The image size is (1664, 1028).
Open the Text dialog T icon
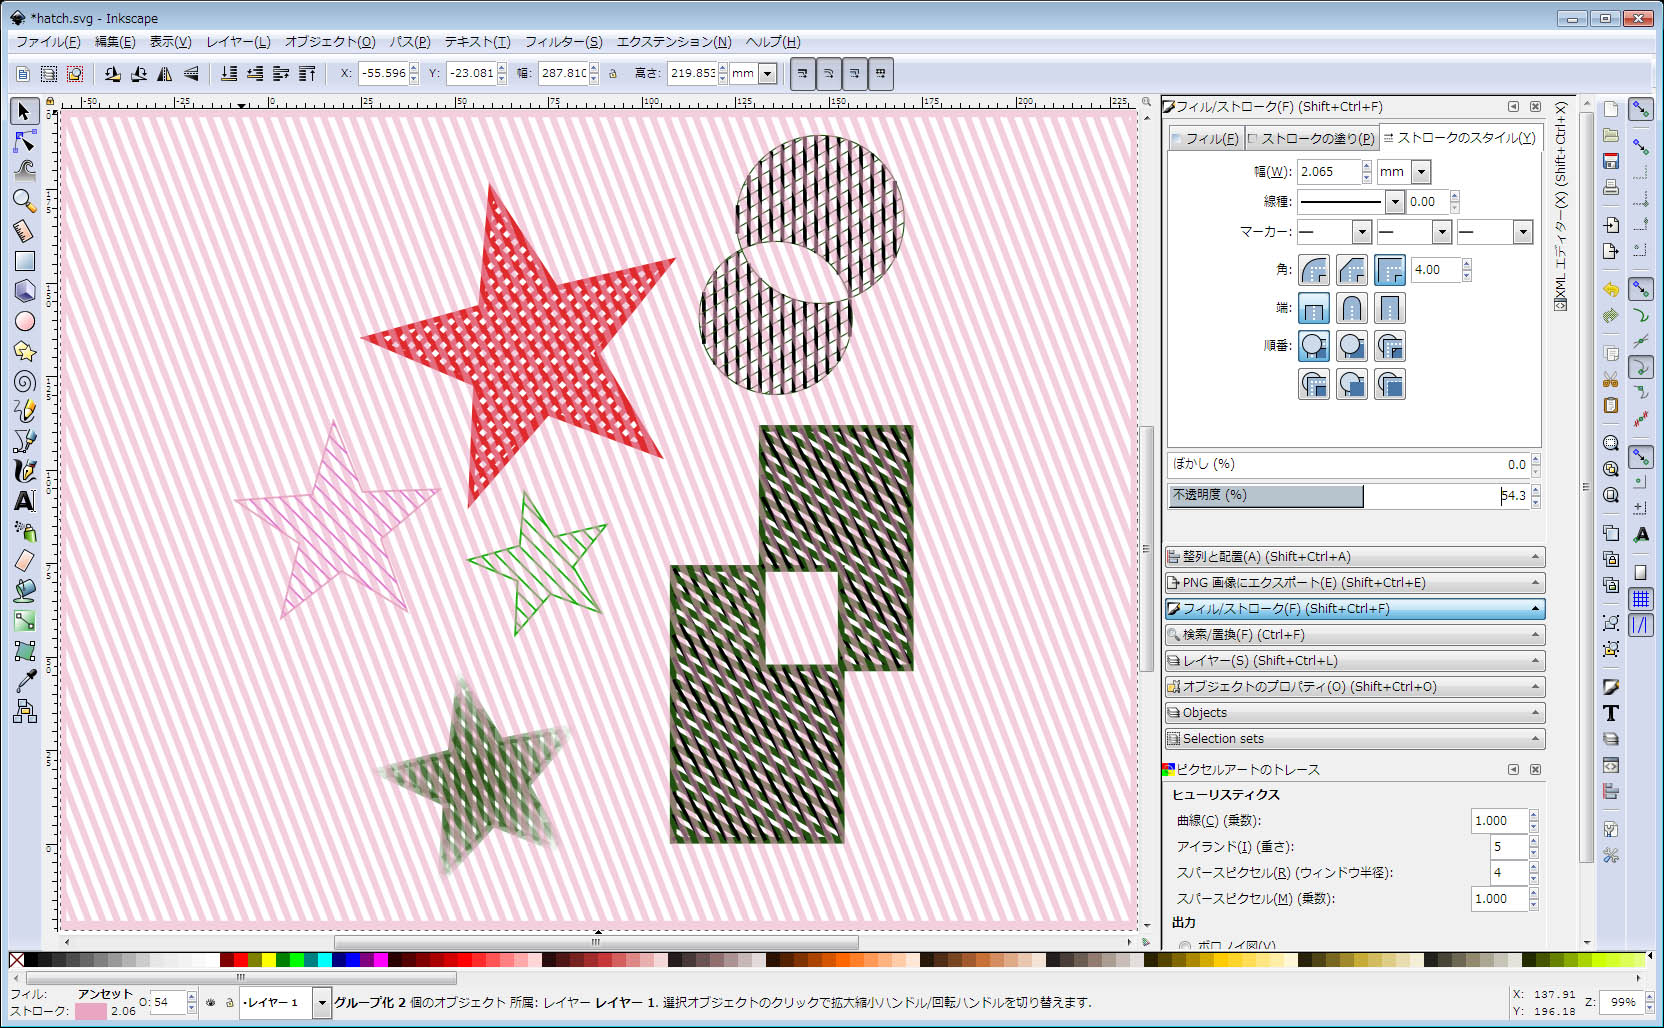[x=1610, y=713]
